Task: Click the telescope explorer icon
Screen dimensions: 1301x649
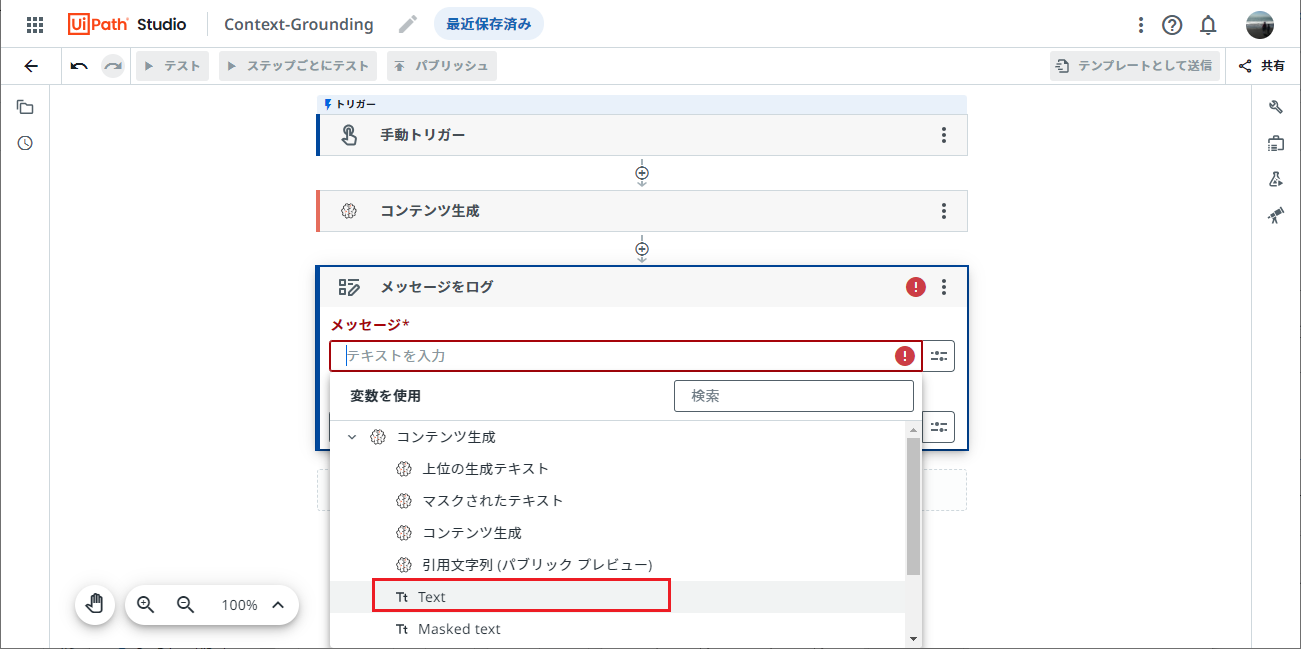Action: pyautogui.click(x=1276, y=214)
